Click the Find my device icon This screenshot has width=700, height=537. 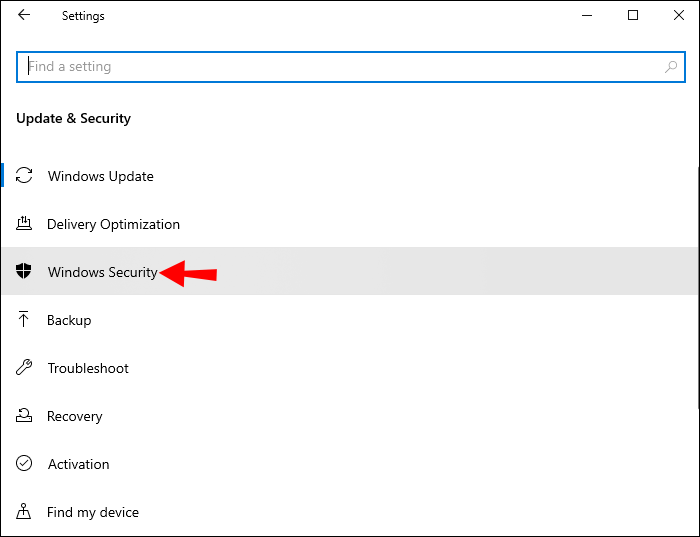coord(25,512)
